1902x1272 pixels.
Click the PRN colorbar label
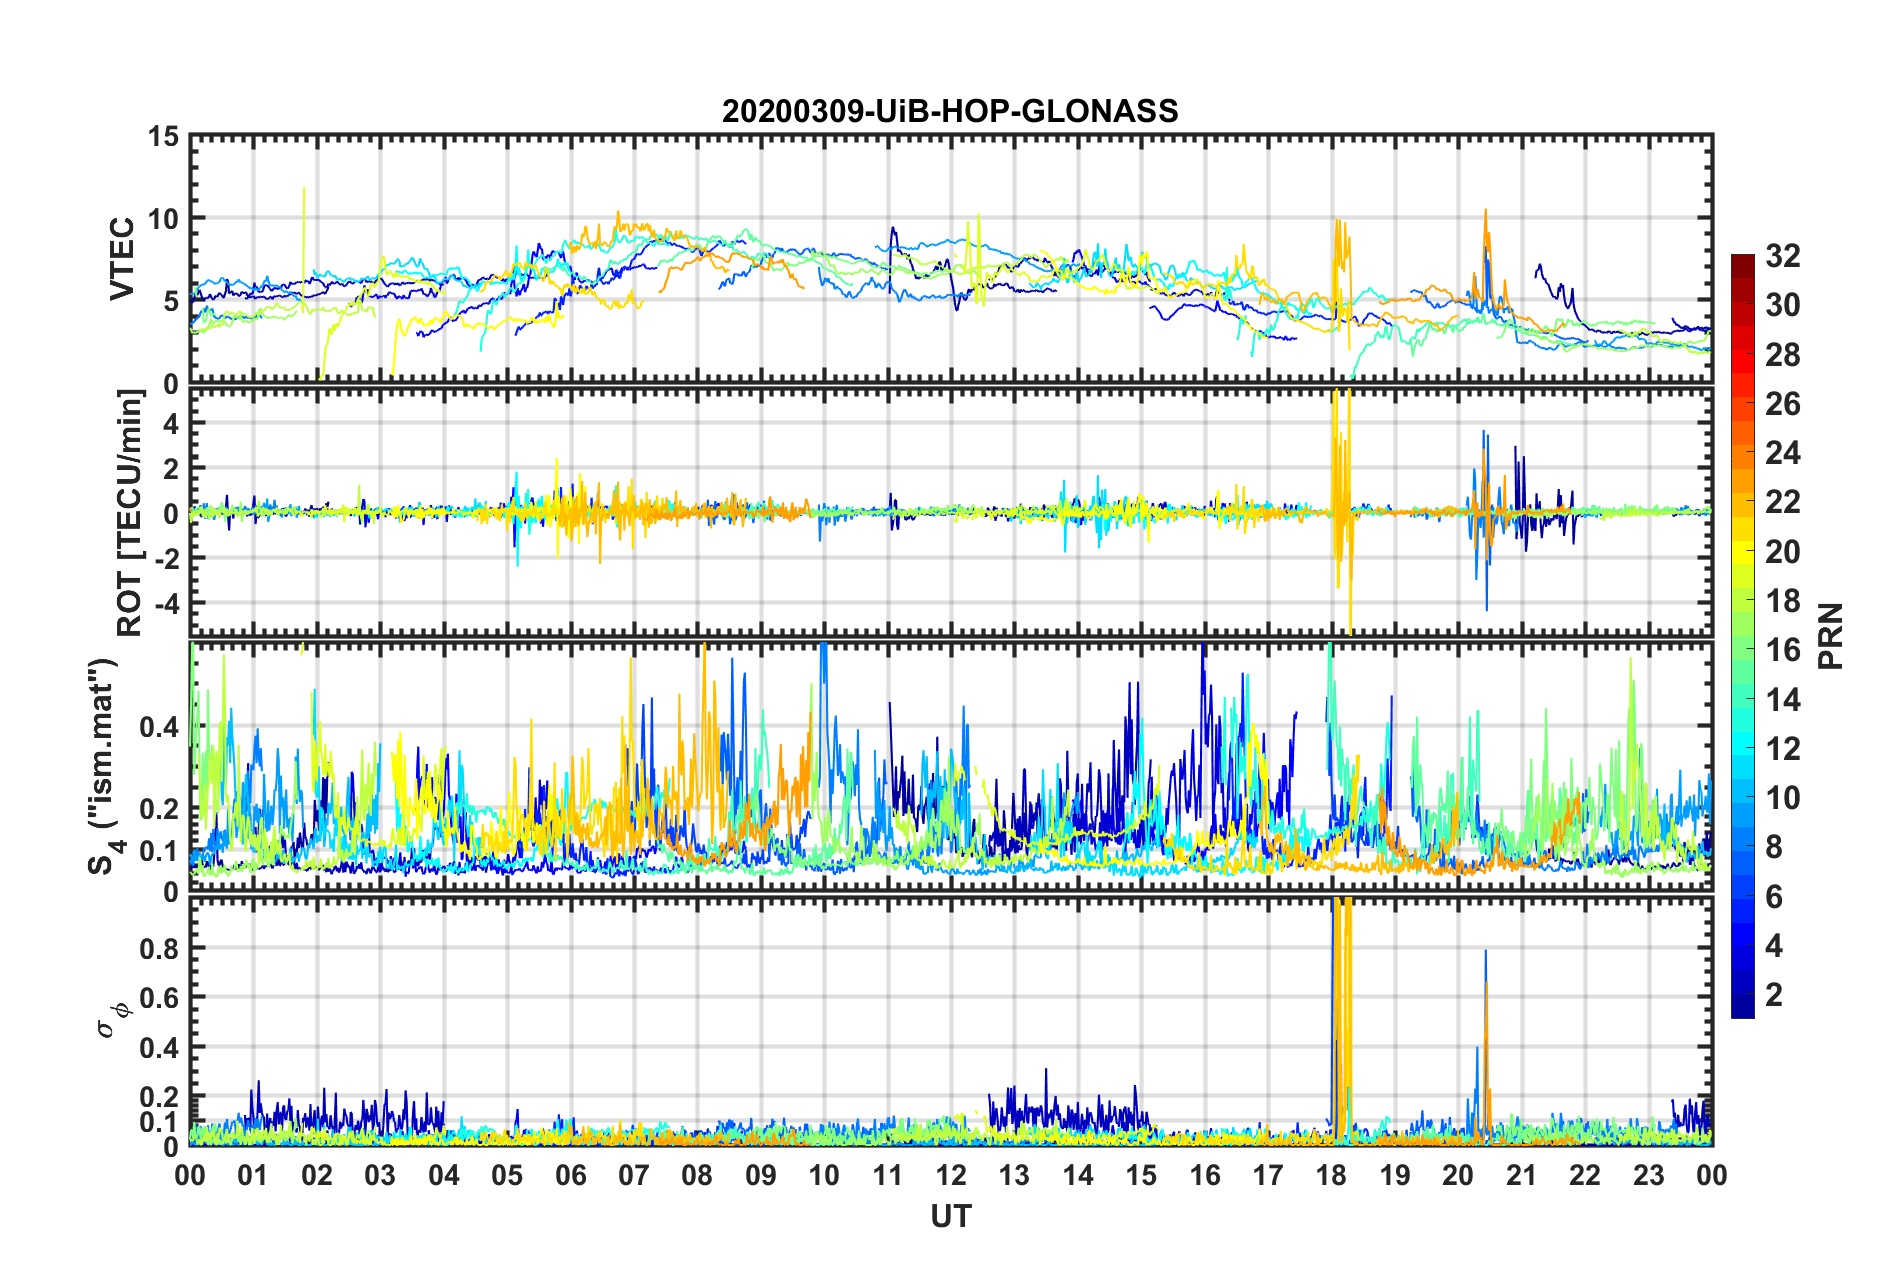1831,636
